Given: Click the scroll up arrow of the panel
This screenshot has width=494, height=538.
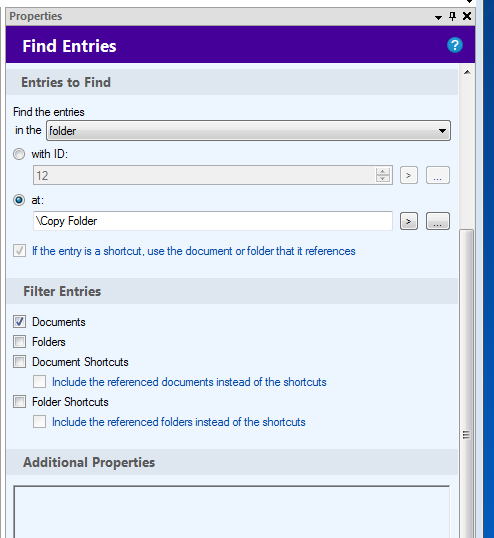Looking at the screenshot, I should click(467, 72).
